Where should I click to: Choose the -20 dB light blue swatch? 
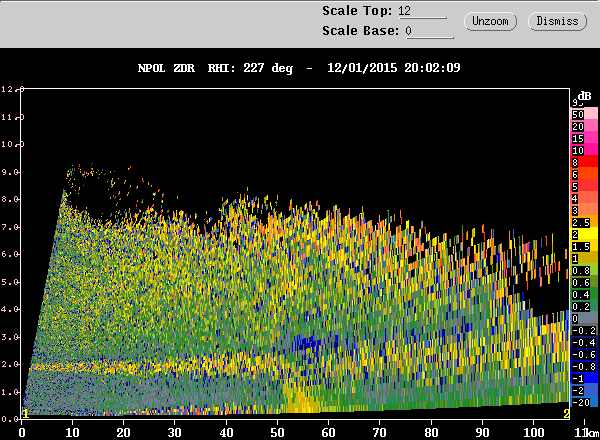(x=584, y=403)
